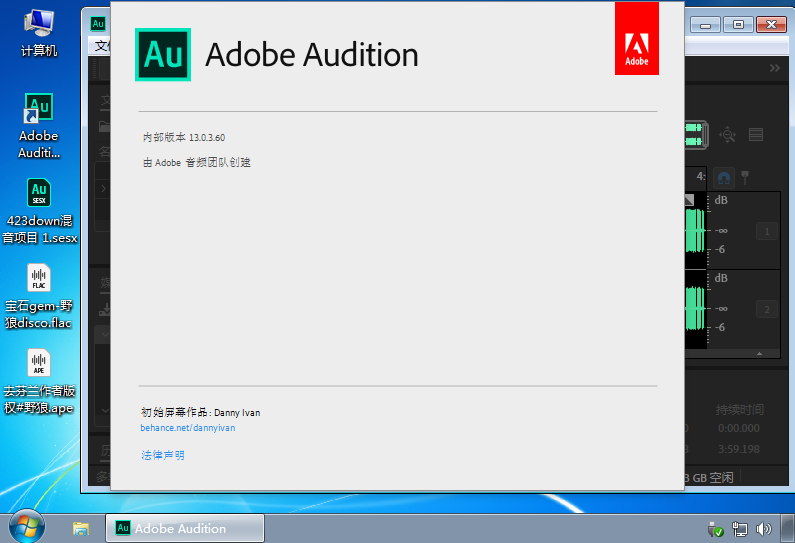The width and height of the screenshot is (795, 543).
Task: Click the marker pin icon beside the magnet
Action: tap(745, 177)
